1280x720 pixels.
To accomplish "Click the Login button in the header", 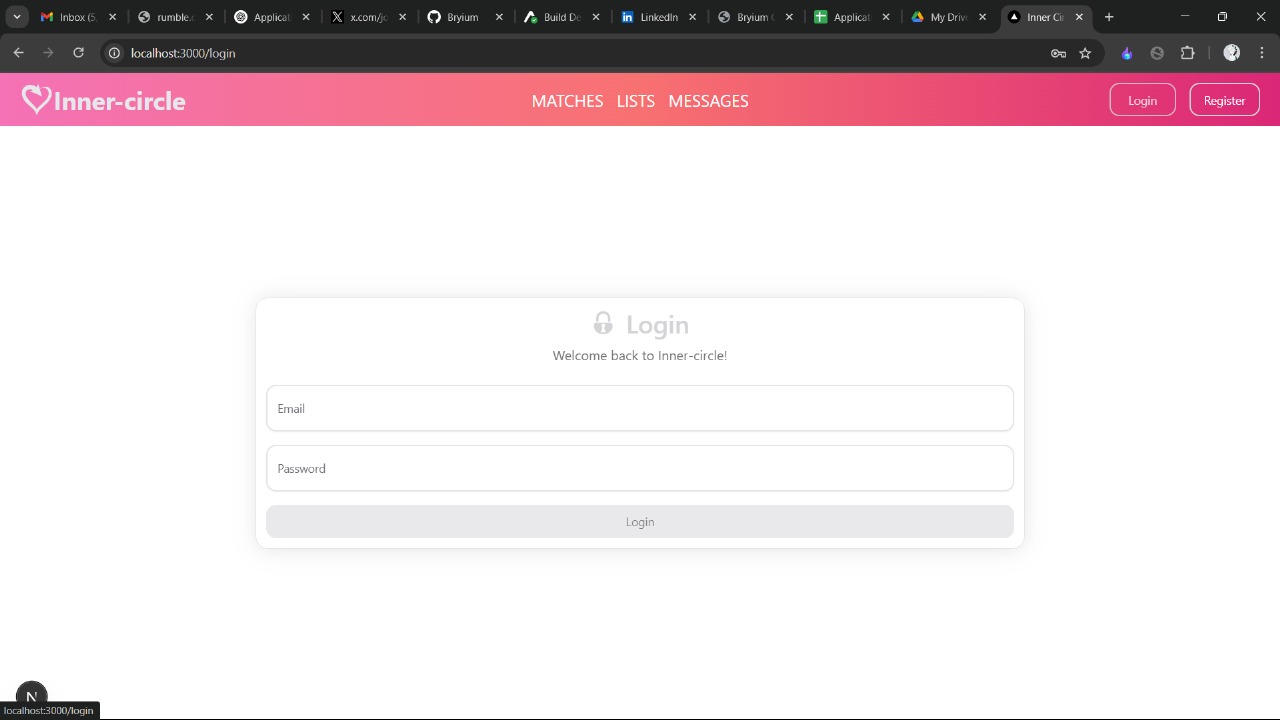I will (x=1142, y=100).
